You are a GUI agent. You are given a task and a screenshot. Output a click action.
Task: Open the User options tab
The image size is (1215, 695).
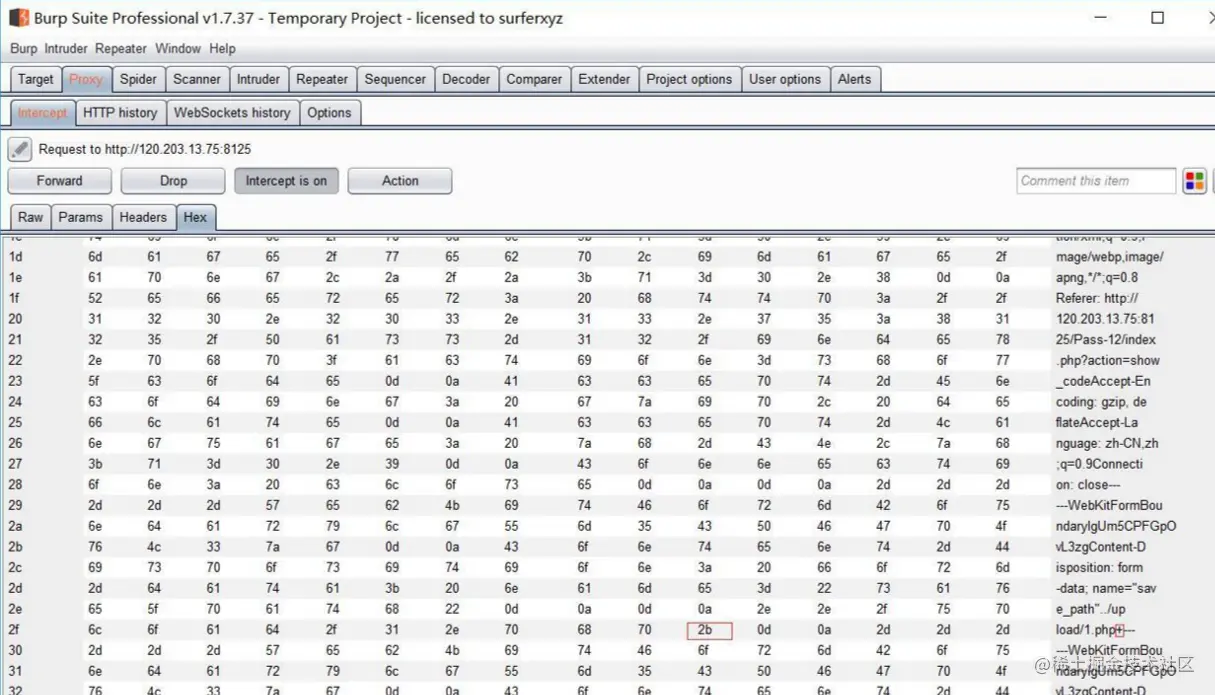click(785, 79)
